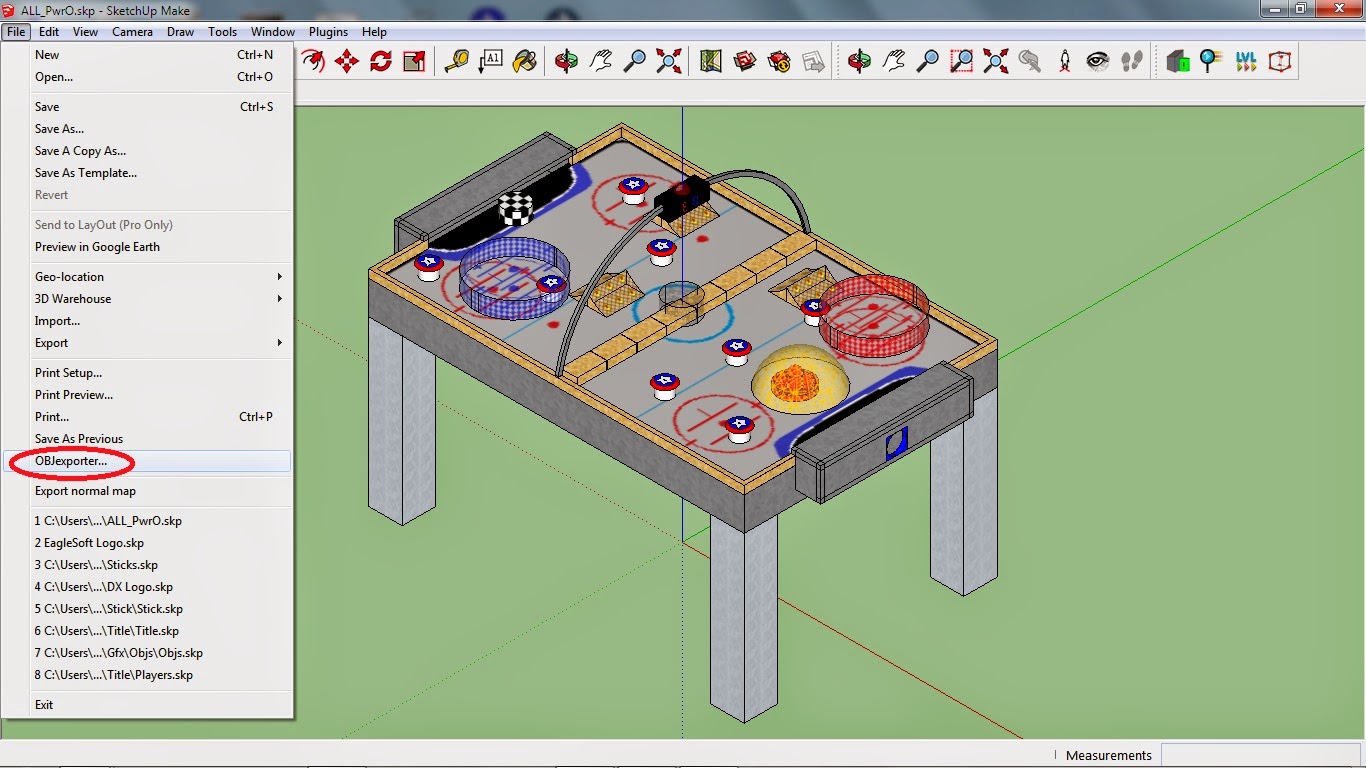
Task: Choose Print... with Ctrl+P shortcut
Action: [x=147, y=417]
